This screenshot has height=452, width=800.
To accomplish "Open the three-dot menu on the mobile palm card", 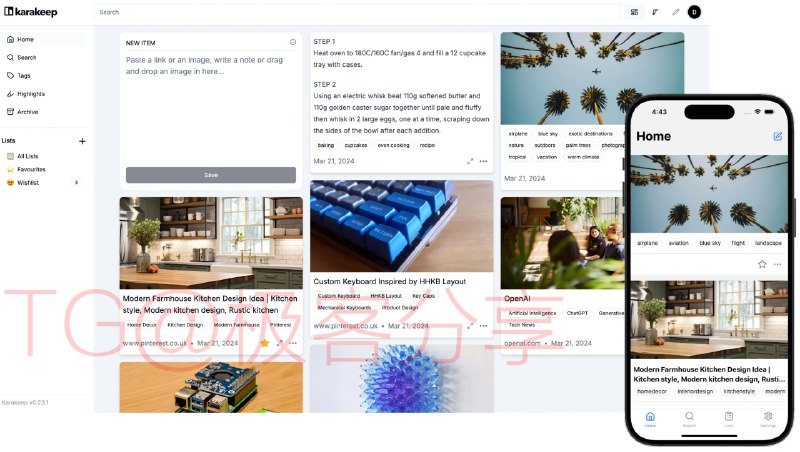I will [777, 264].
